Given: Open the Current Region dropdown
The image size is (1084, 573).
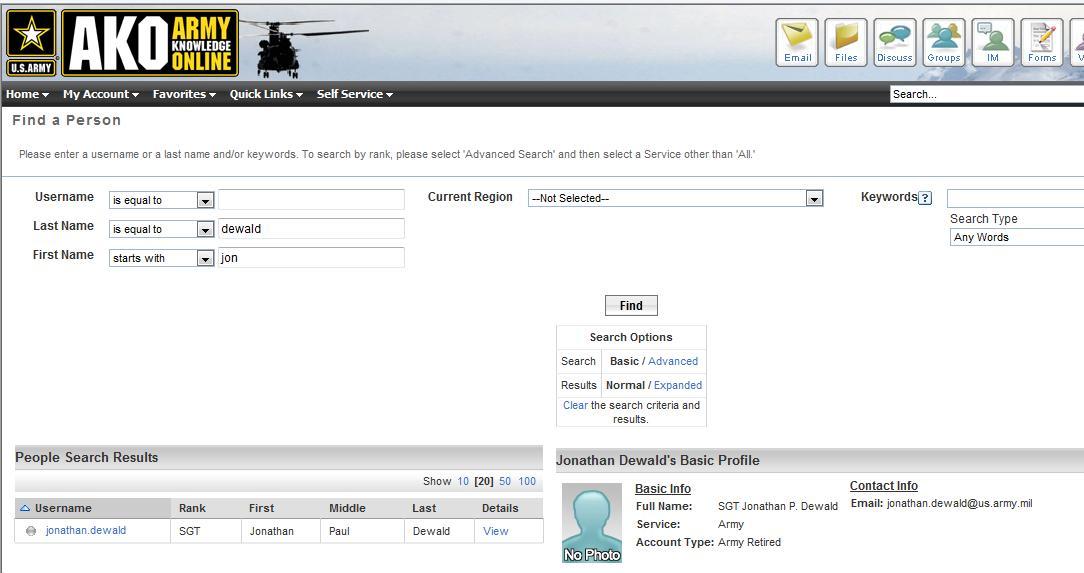Looking at the screenshot, I should coord(814,198).
